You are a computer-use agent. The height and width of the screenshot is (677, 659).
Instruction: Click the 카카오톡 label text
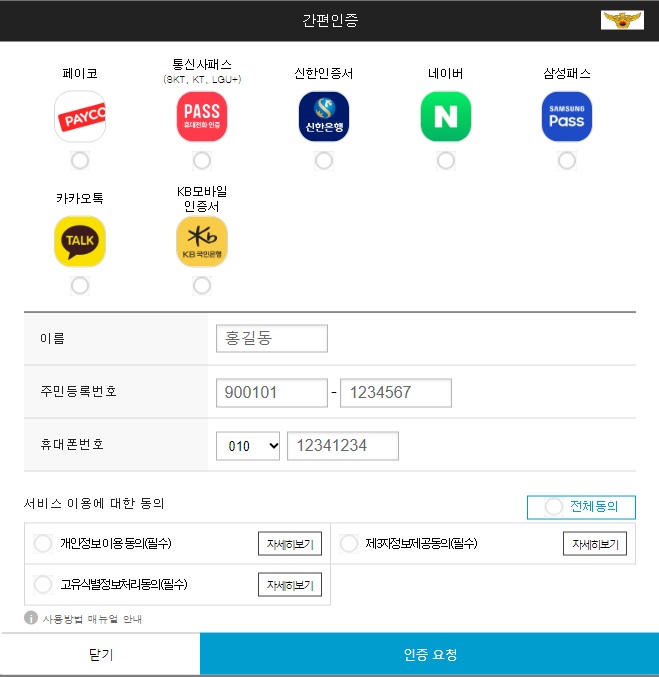(x=80, y=198)
